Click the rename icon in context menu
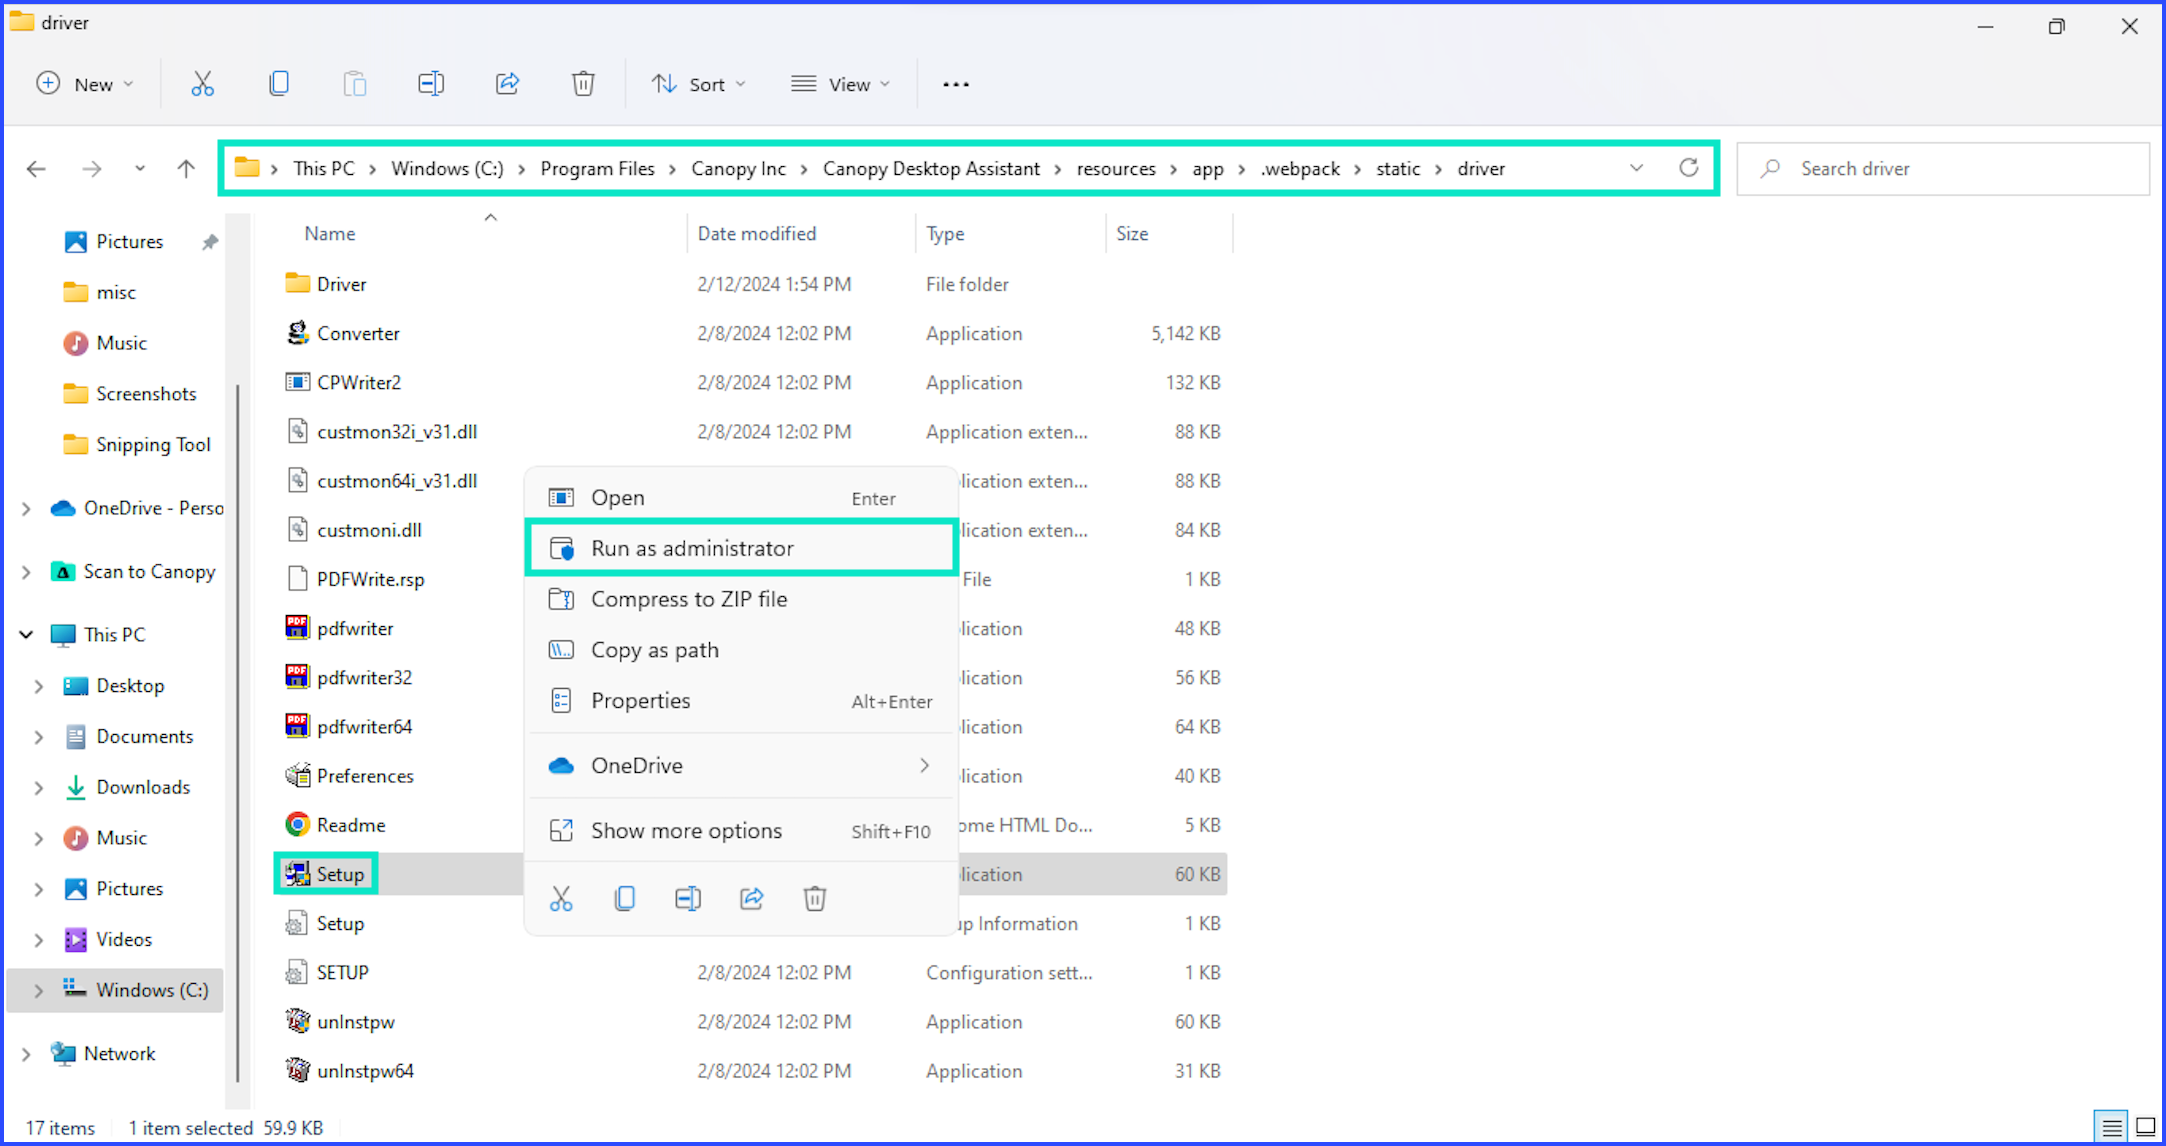The image size is (2166, 1146). coord(688,898)
